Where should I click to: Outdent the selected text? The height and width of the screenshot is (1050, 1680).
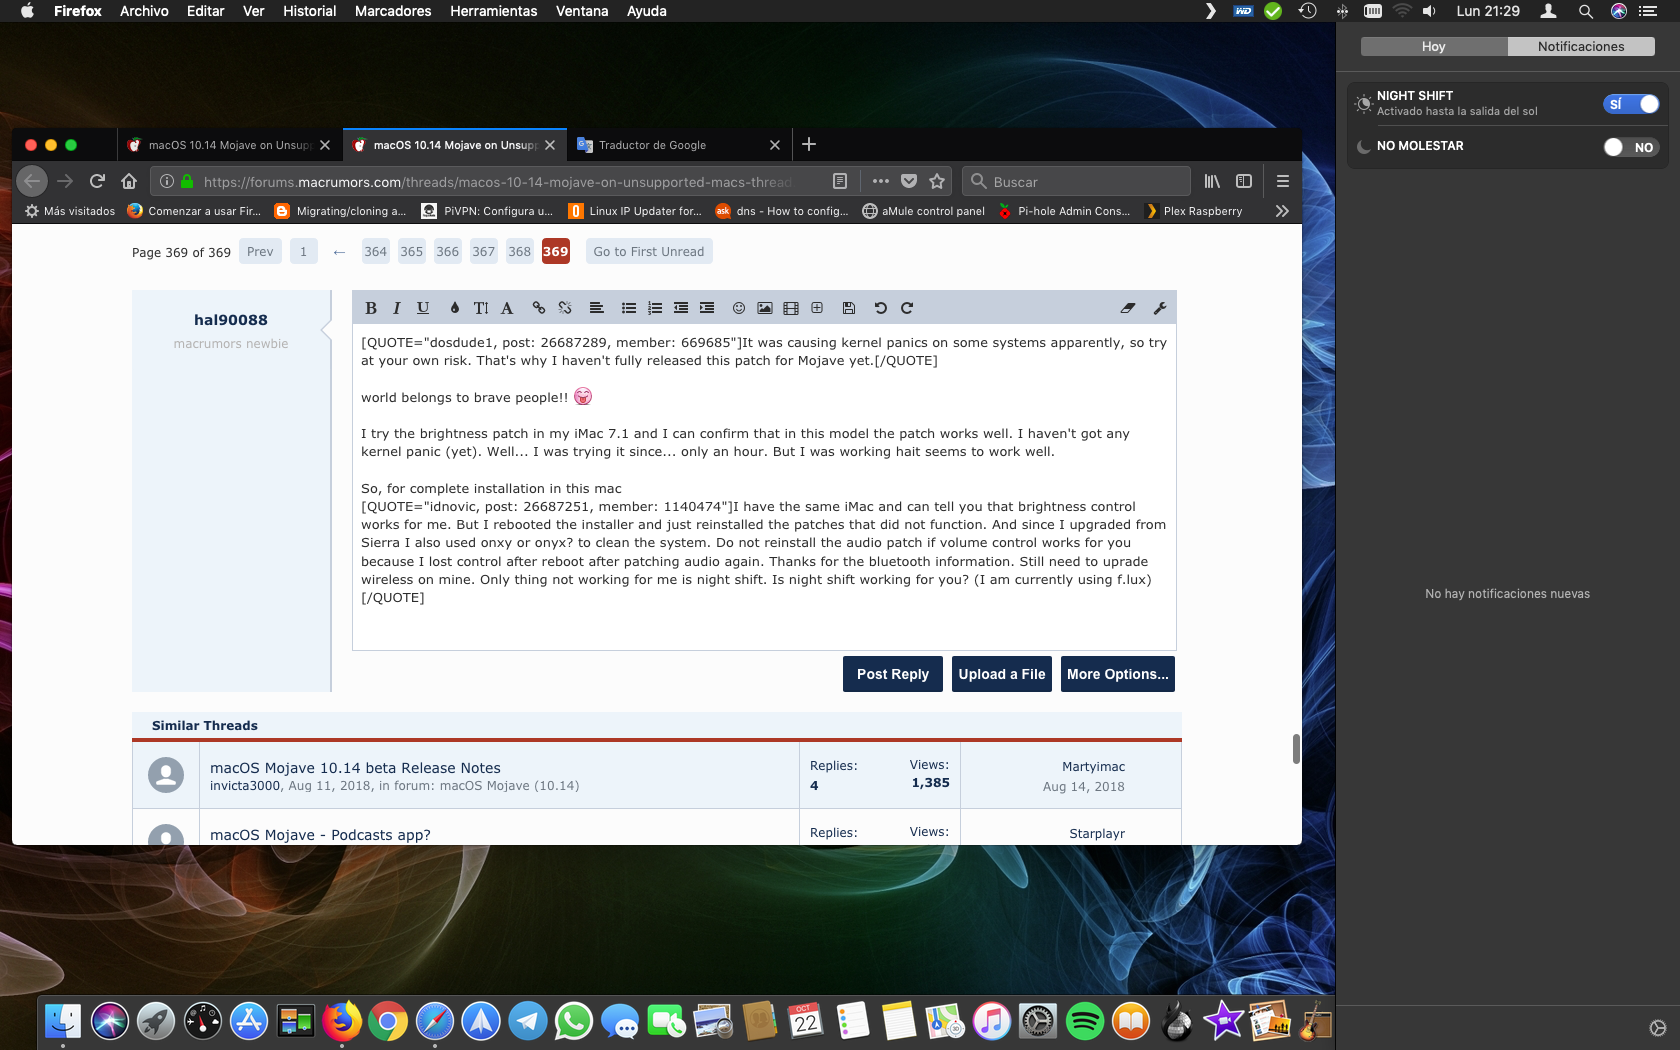[681, 308]
